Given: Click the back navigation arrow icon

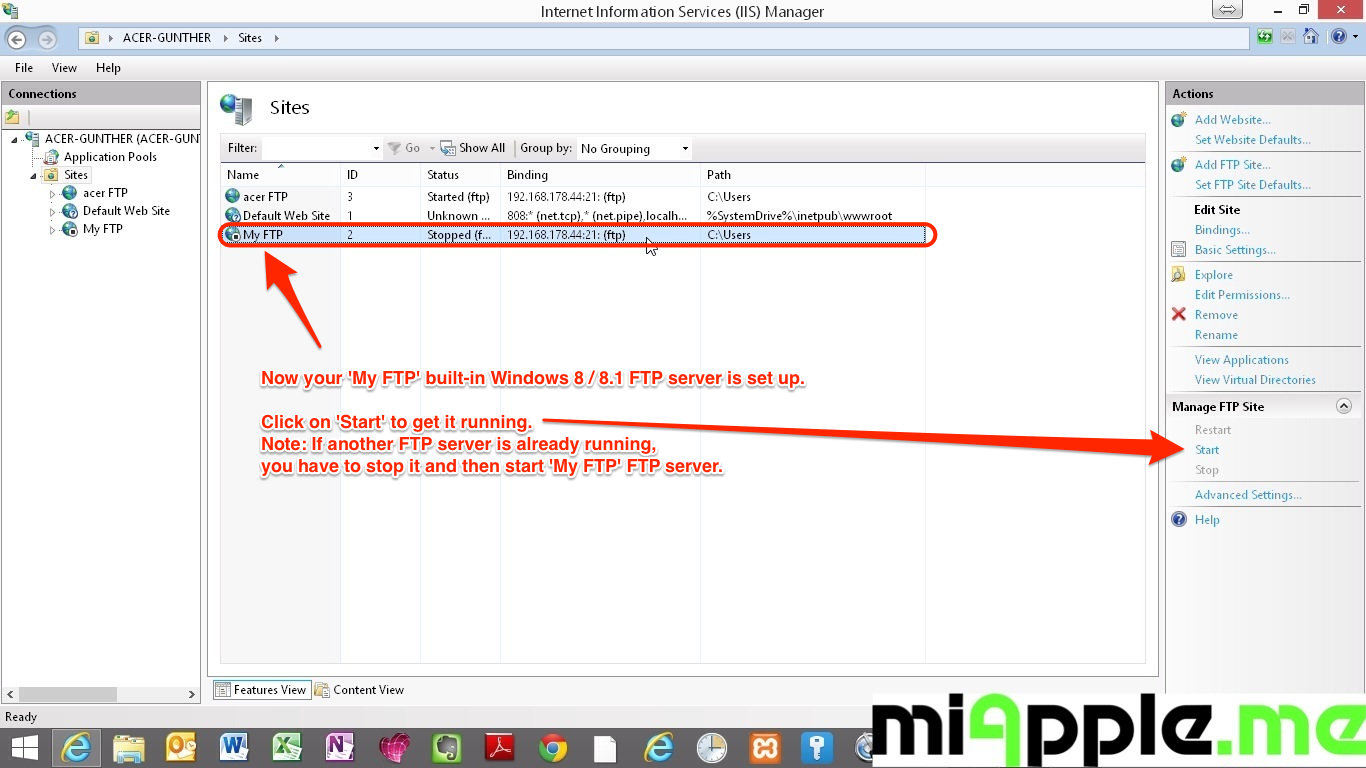Looking at the screenshot, I should click(17, 38).
